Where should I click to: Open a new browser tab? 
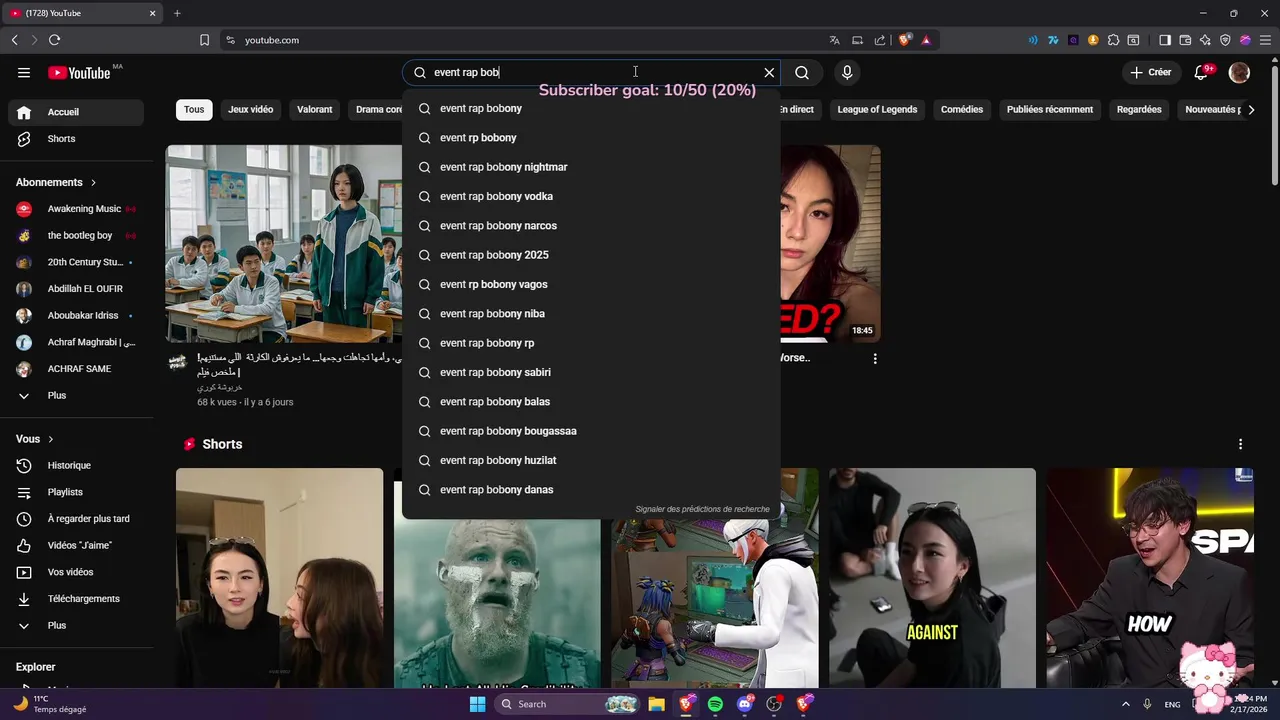[x=177, y=13]
